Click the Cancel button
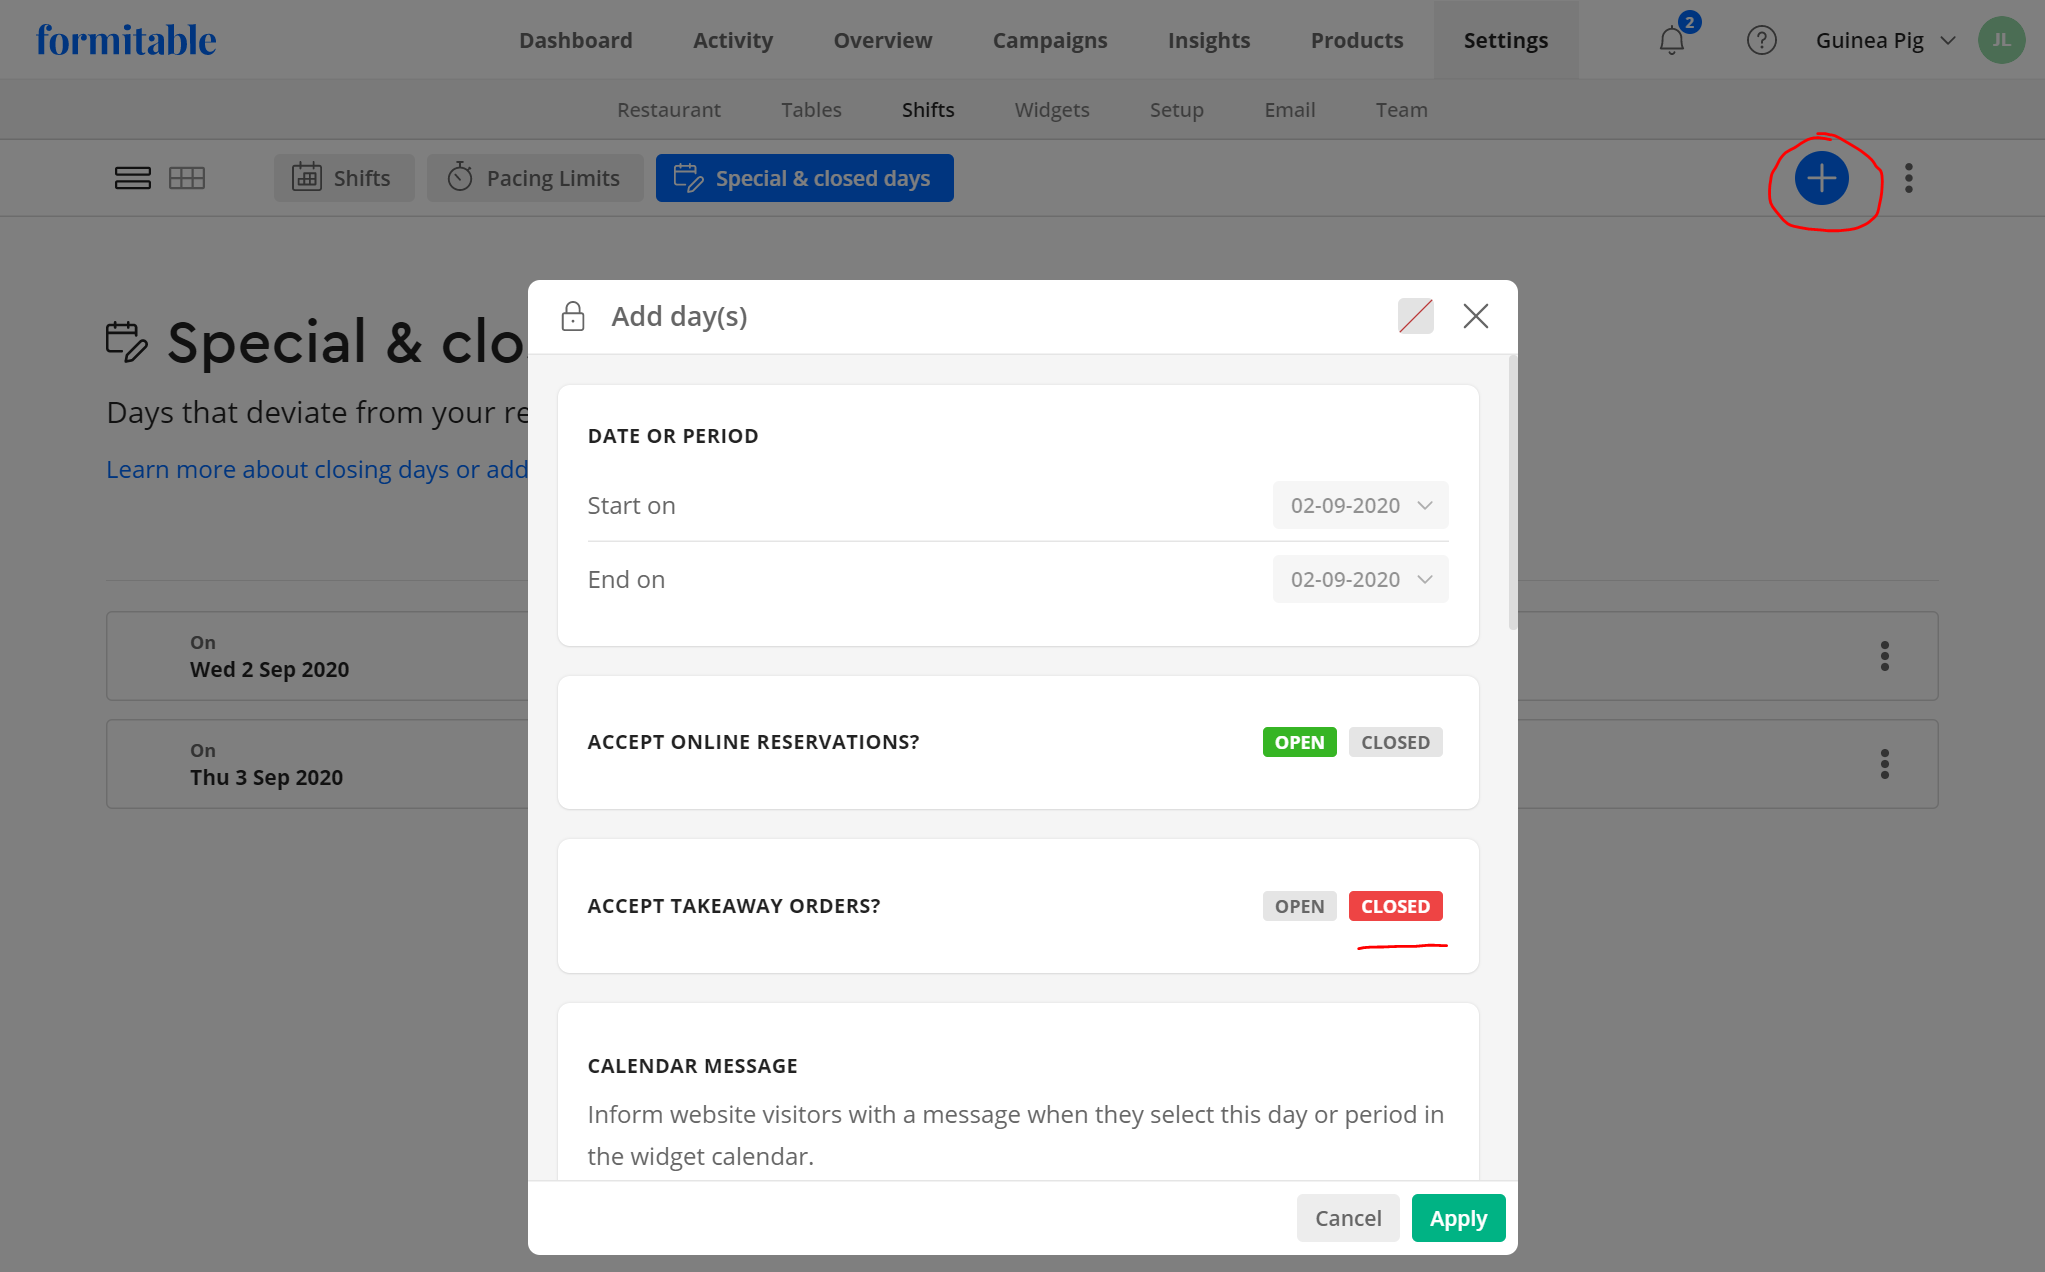The image size is (2045, 1272). [x=1347, y=1218]
